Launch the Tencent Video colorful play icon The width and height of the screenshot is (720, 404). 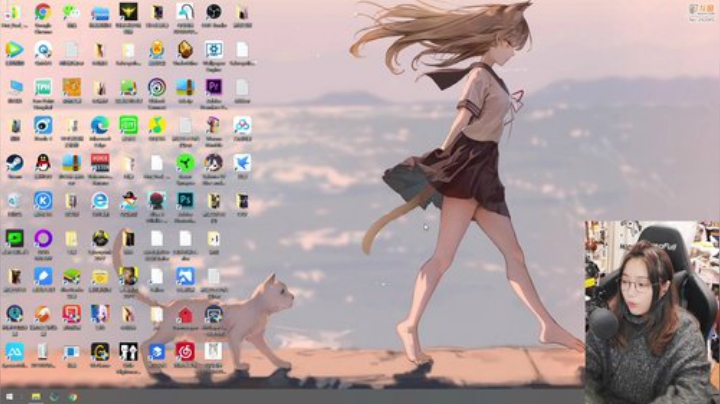[x=14, y=50]
